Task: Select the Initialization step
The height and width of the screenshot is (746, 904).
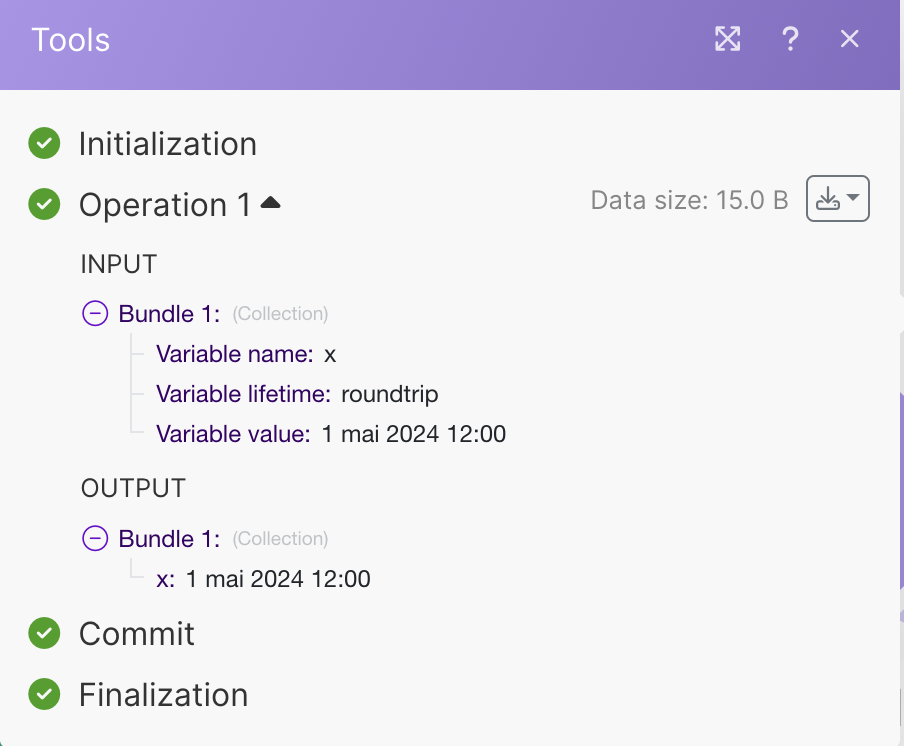Action: pyautogui.click(x=167, y=144)
